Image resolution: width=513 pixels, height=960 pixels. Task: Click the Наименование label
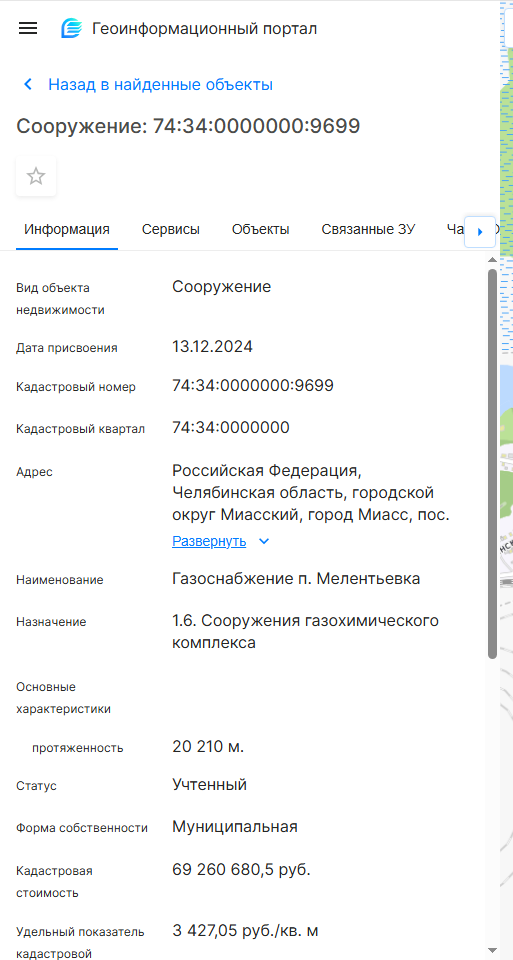[x=60, y=580]
